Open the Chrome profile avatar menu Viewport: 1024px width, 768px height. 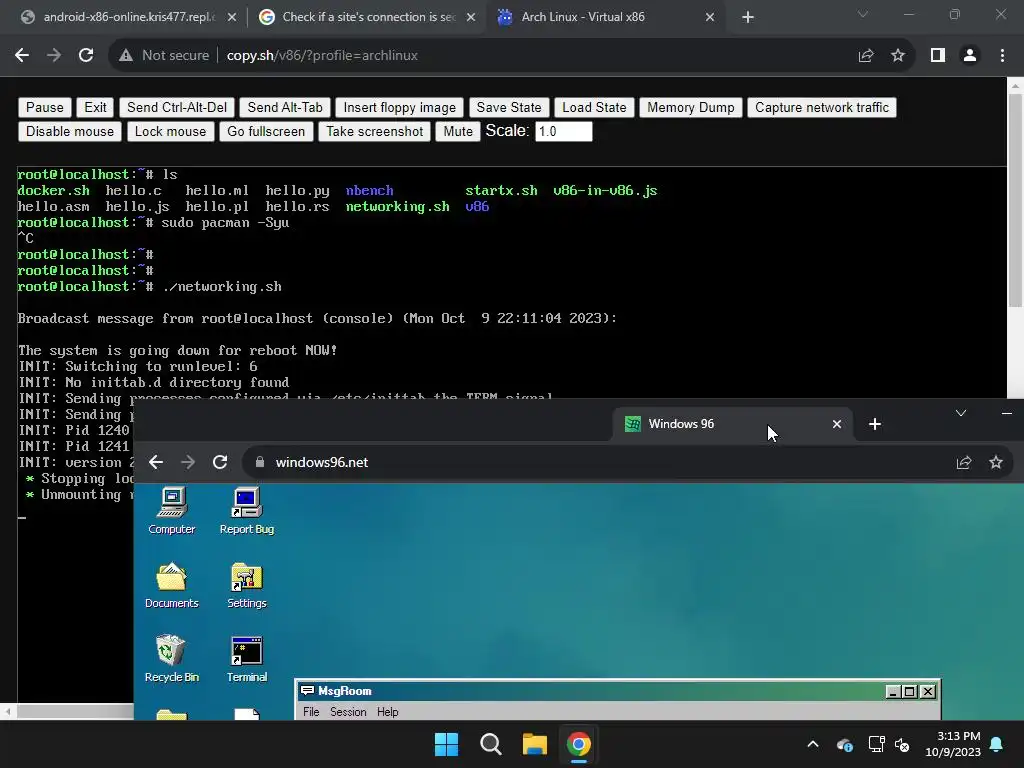(x=970, y=56)
